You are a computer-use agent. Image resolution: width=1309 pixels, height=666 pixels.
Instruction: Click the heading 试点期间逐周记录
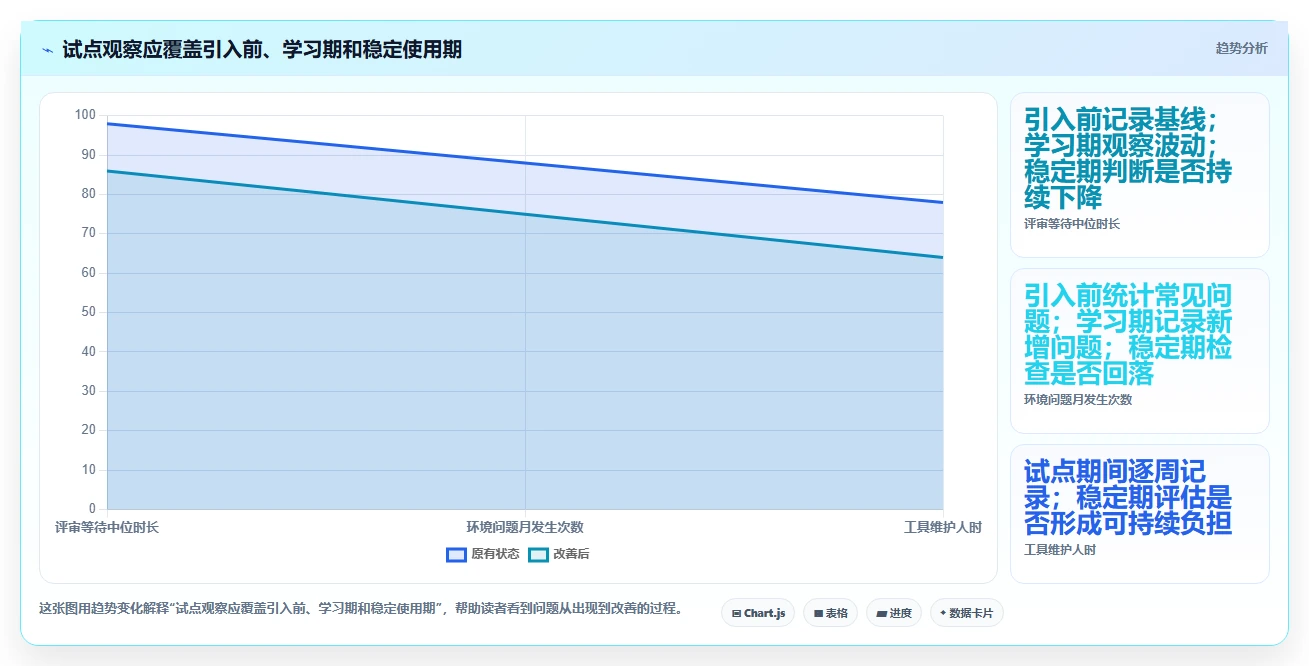point(1128,497)
